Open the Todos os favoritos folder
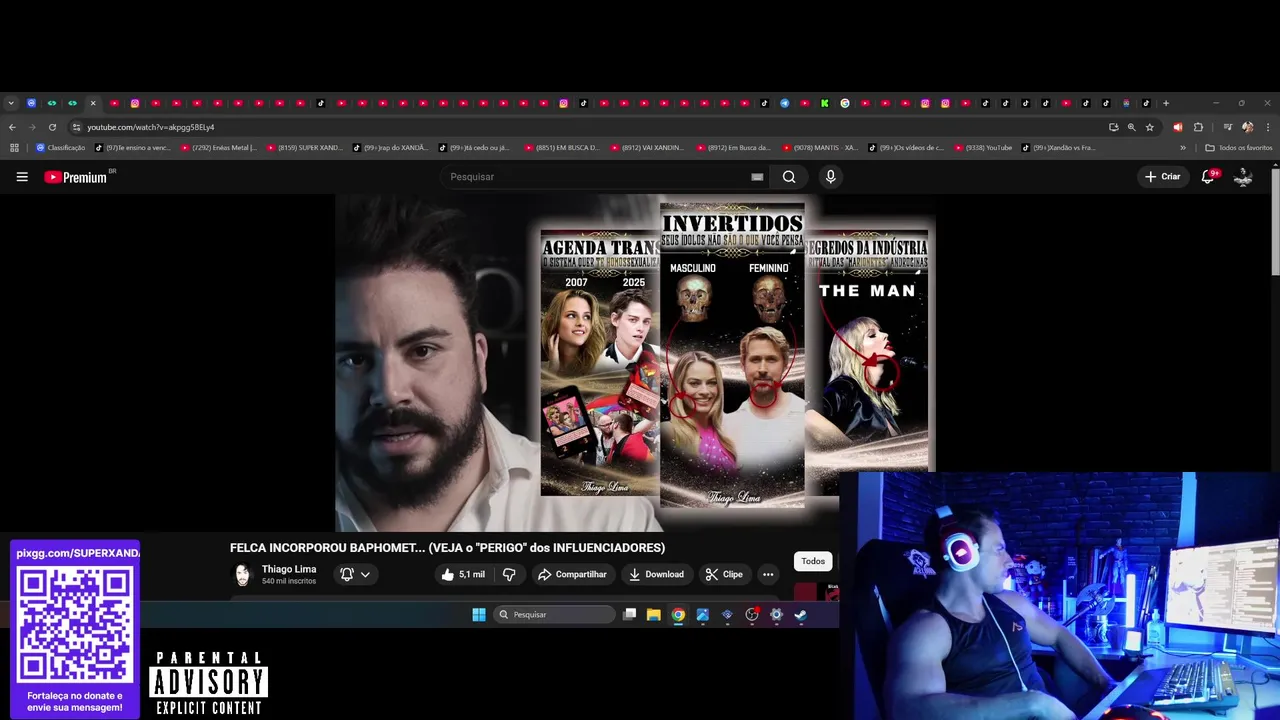The width and height of the screenshot is (1280, 720). coord(1239,148)
